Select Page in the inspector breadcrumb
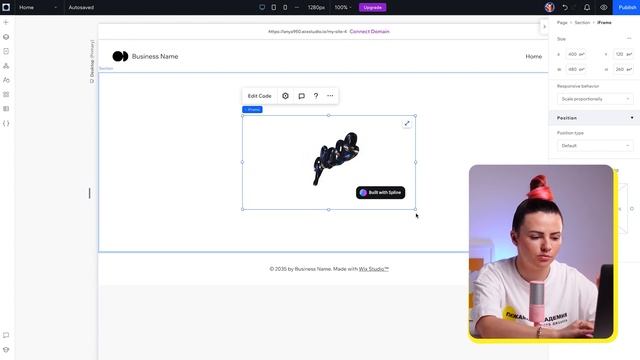The height and width of the screenshot is (360, 640). tap(562, 22)
